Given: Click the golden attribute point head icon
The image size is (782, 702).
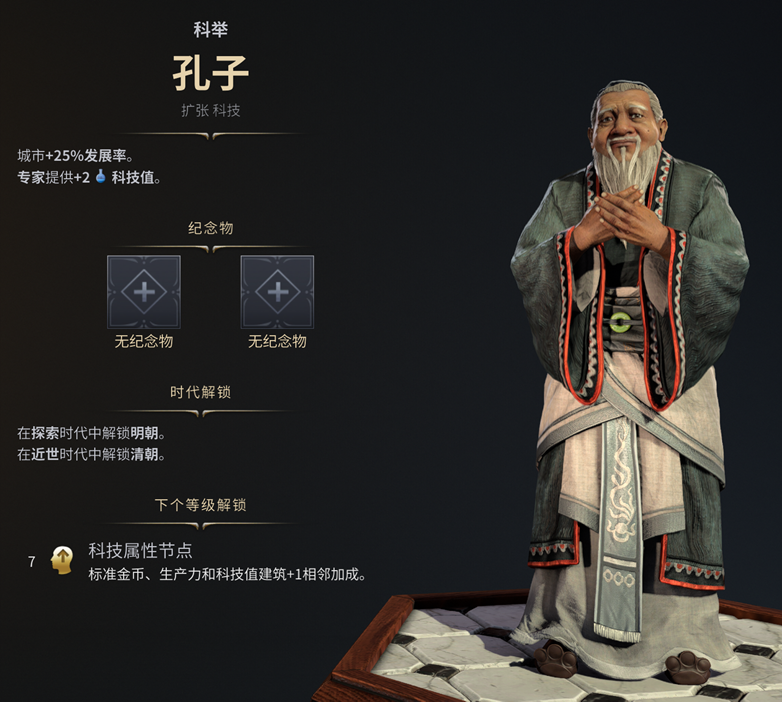Looking at the screenshot, I should pyautogui.click(x=62, y=560).
